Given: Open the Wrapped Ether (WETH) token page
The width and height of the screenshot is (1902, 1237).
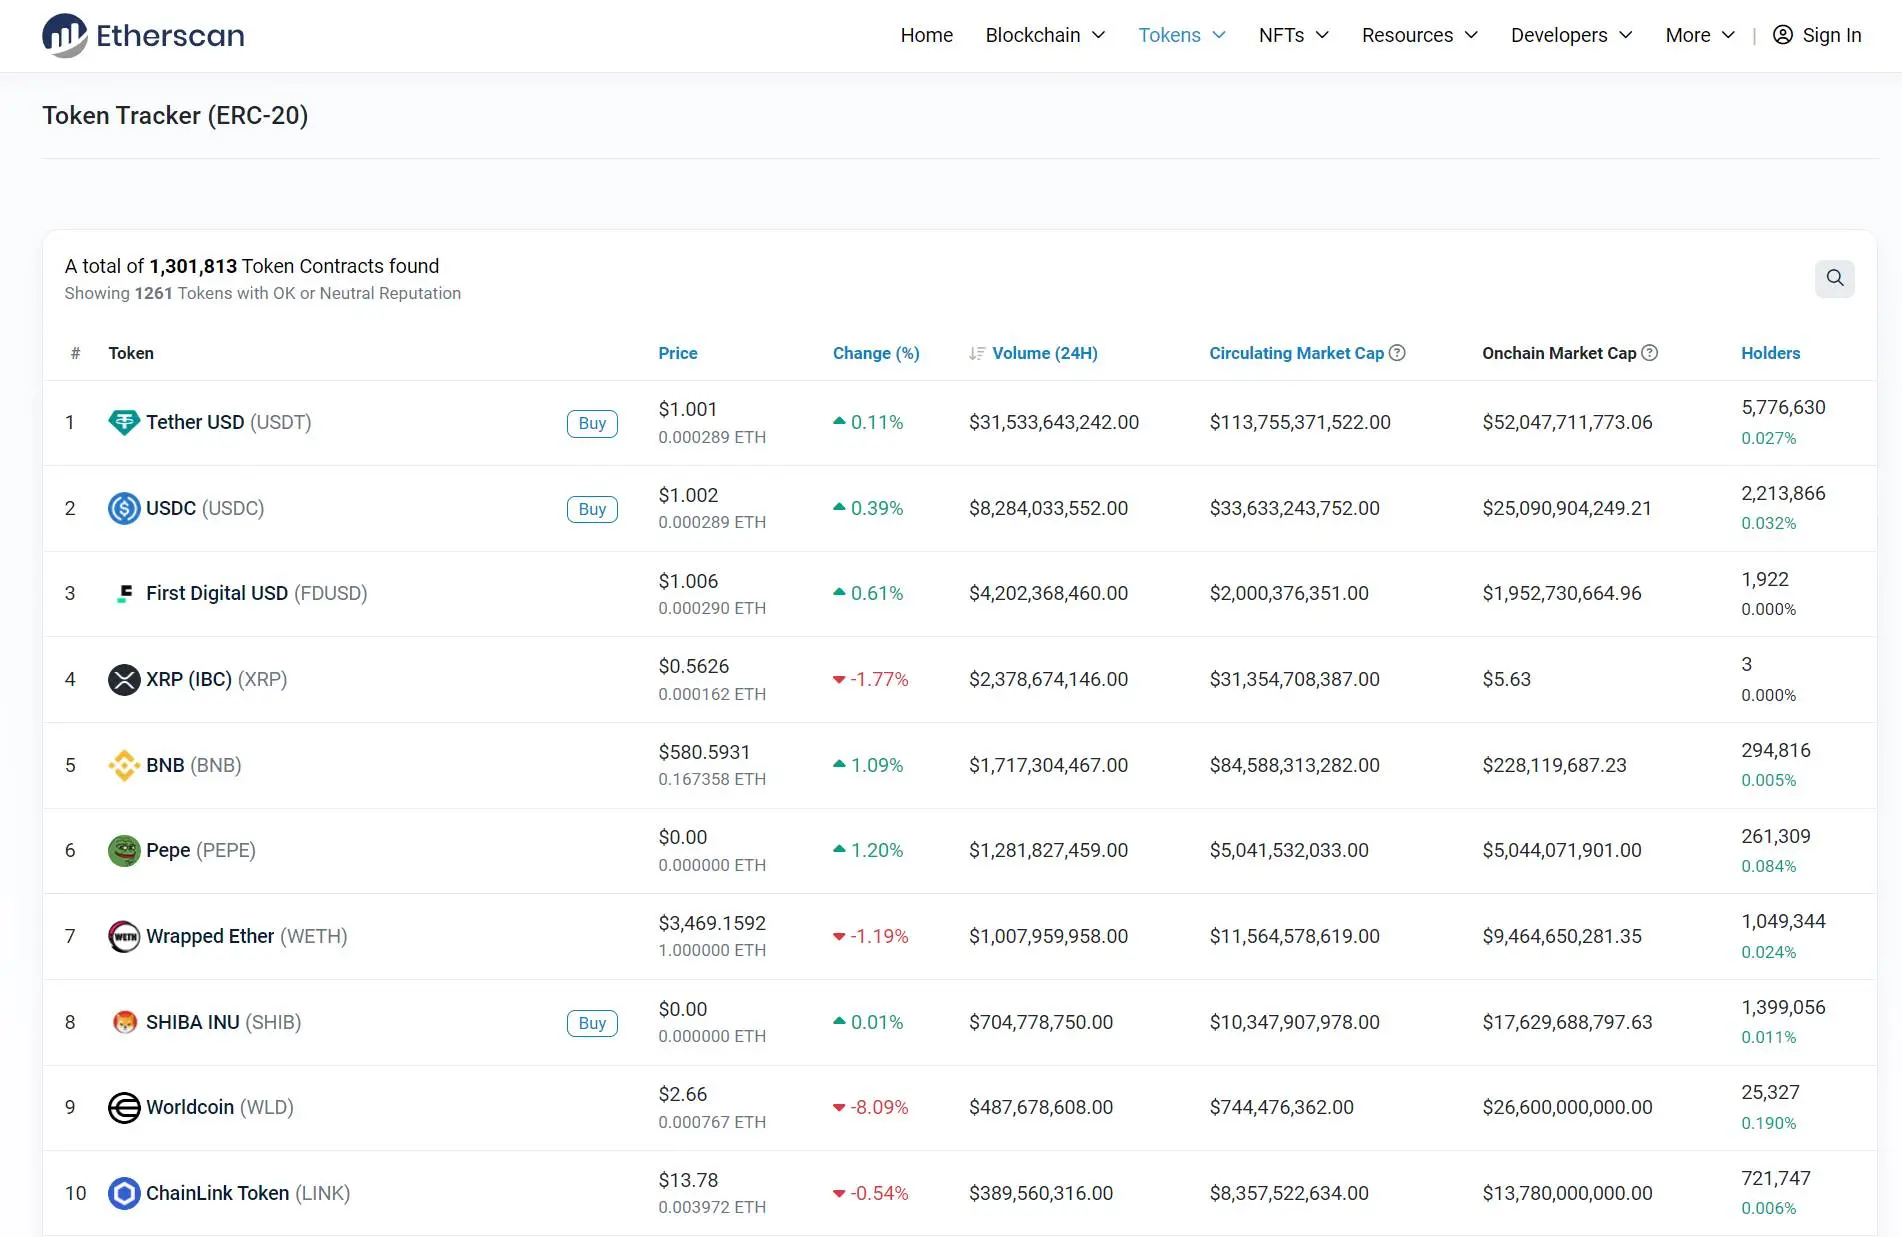Looking at the screenshot, I should pos(247,936).
